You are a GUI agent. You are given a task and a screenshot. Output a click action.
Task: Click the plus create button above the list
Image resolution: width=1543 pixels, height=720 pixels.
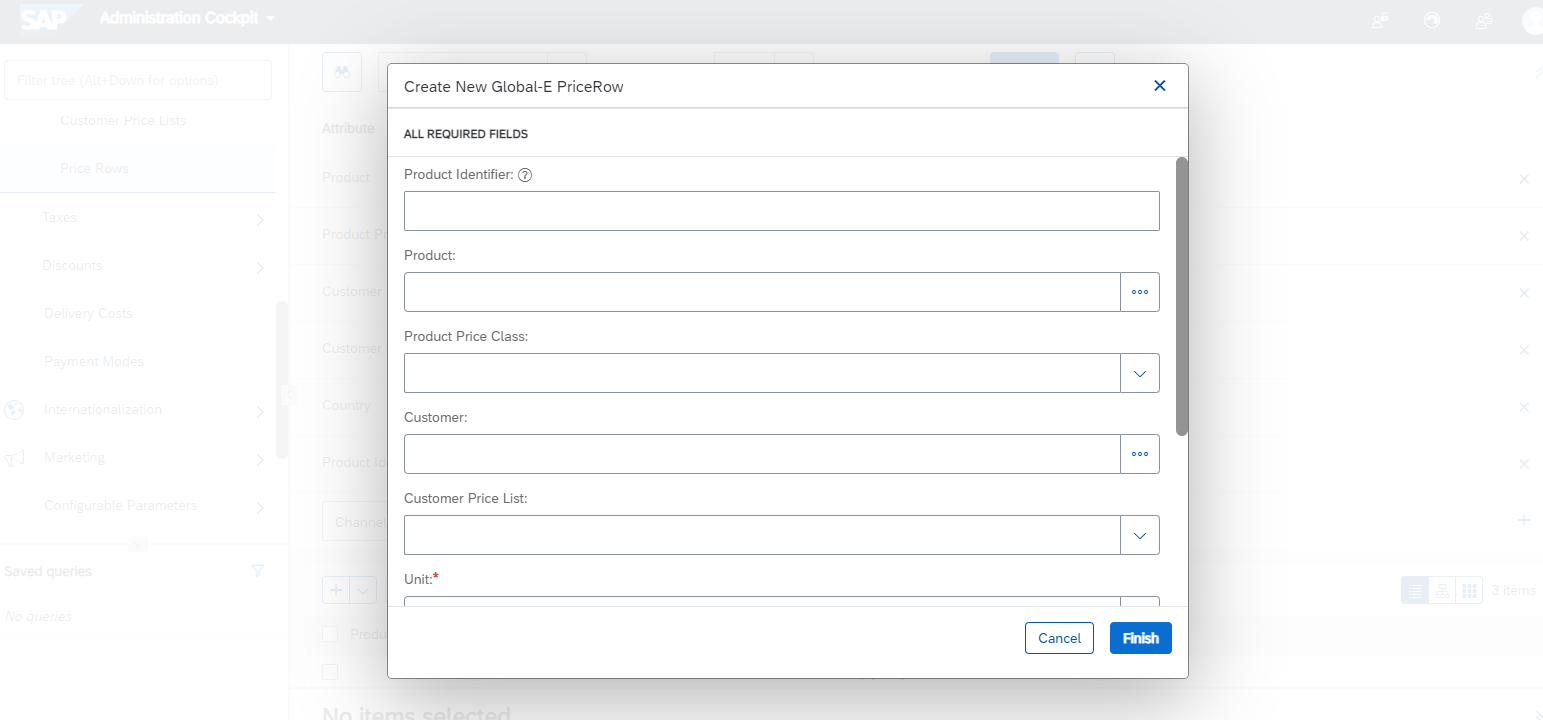coord(336,590)
